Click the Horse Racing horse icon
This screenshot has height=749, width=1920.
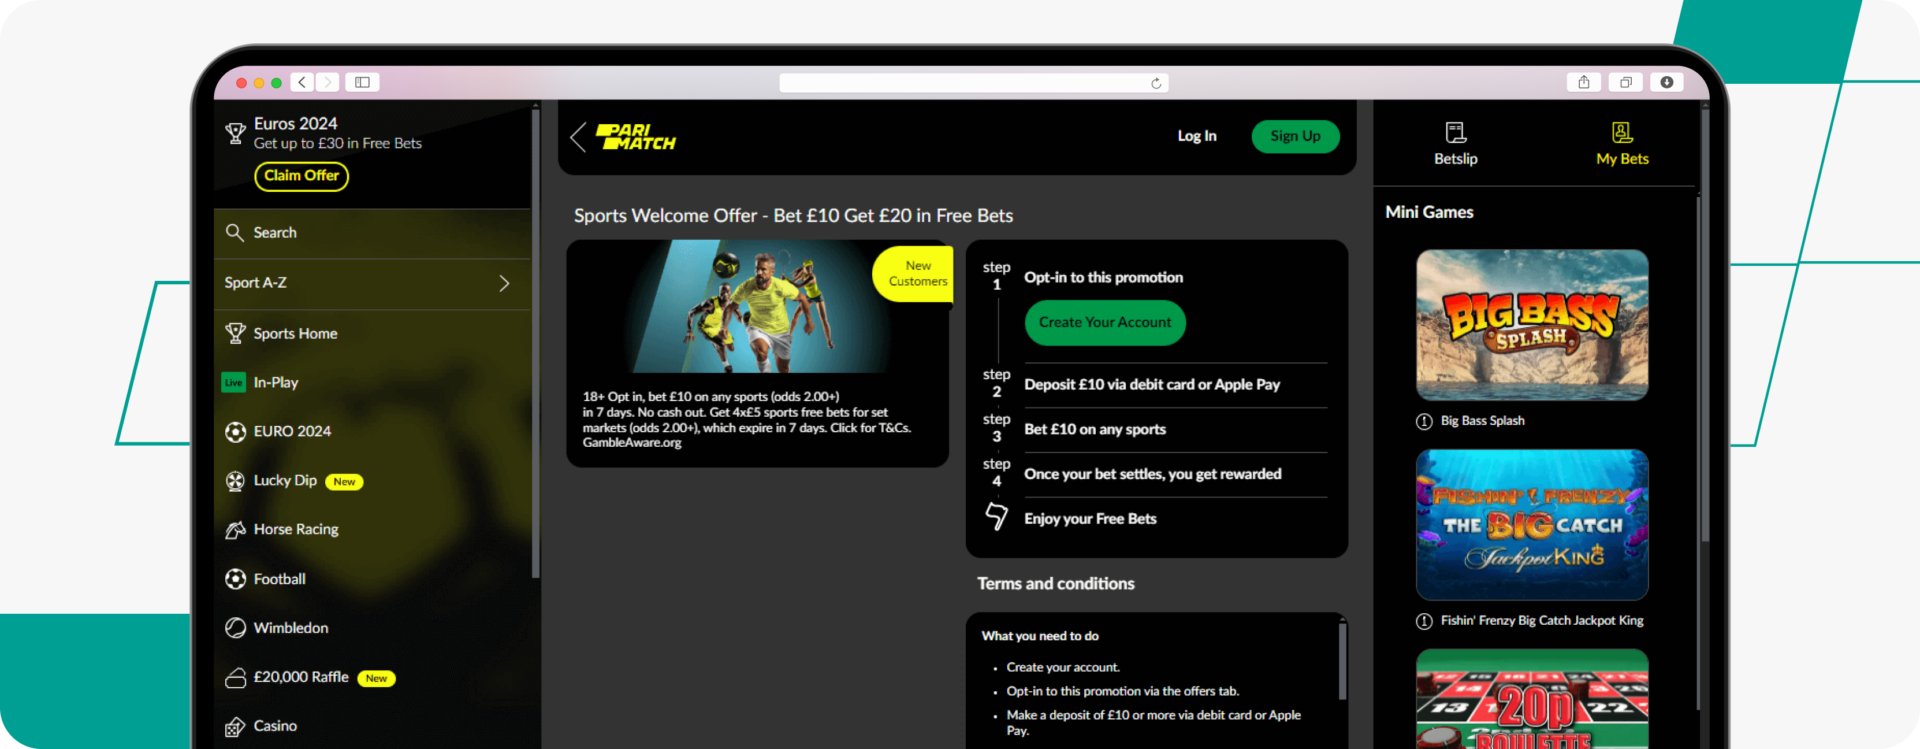pyautogui.click(x=235, y=530)
